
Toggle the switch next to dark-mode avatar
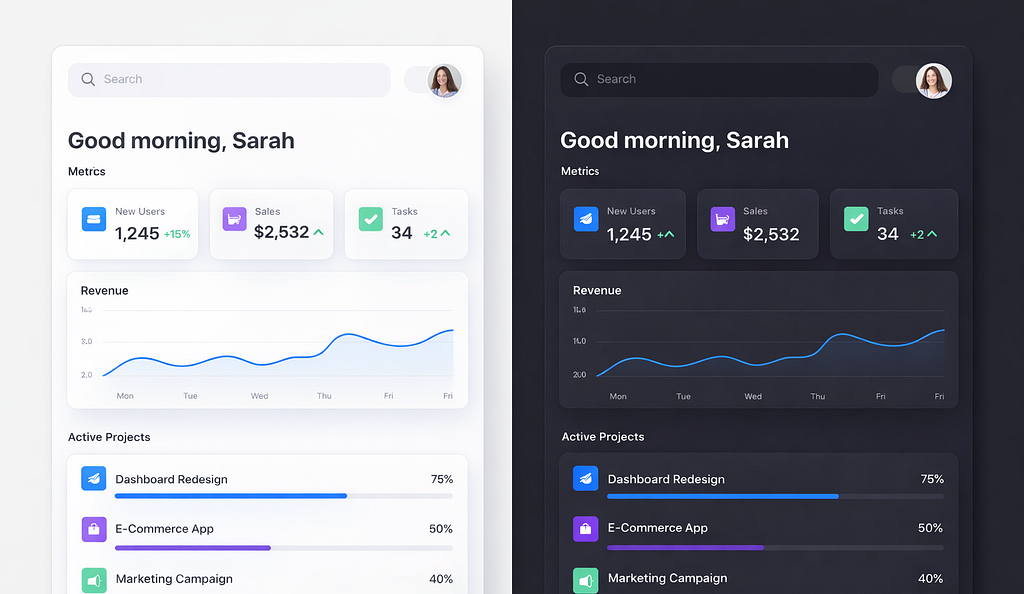(906, 80)
